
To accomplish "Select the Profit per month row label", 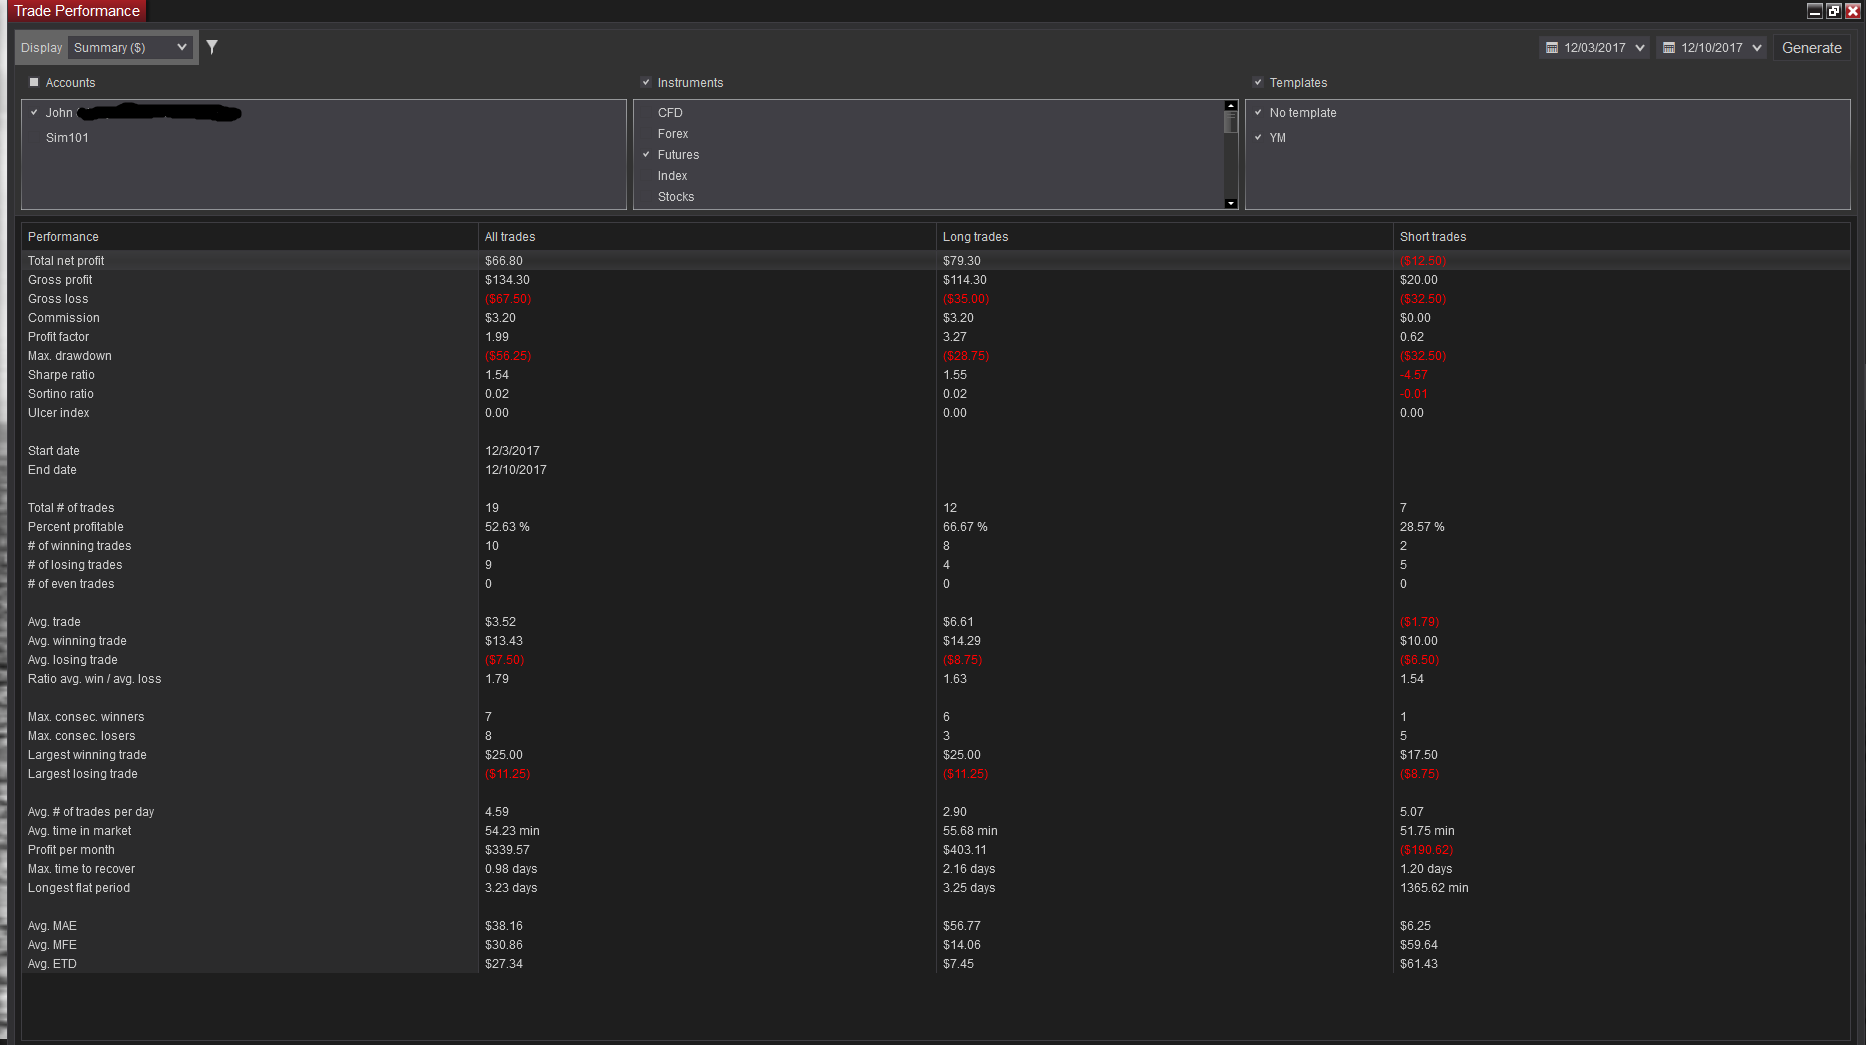I will [x=71, y=850].
